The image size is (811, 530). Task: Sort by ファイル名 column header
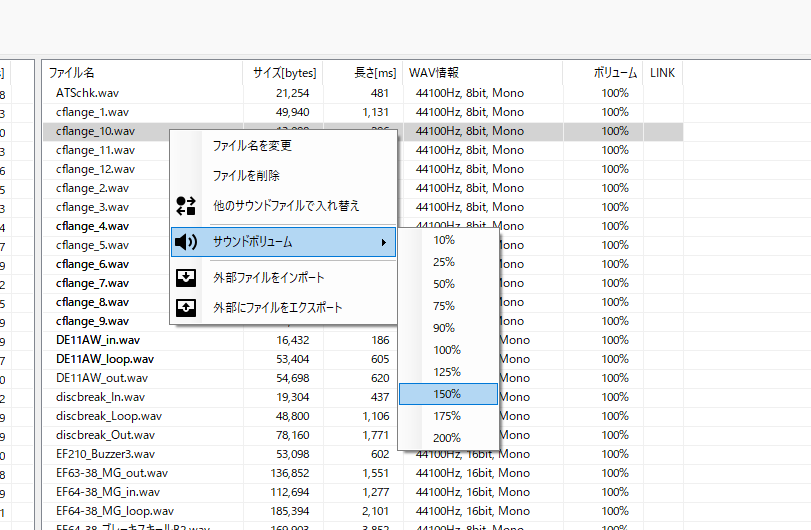click(72, 73)
